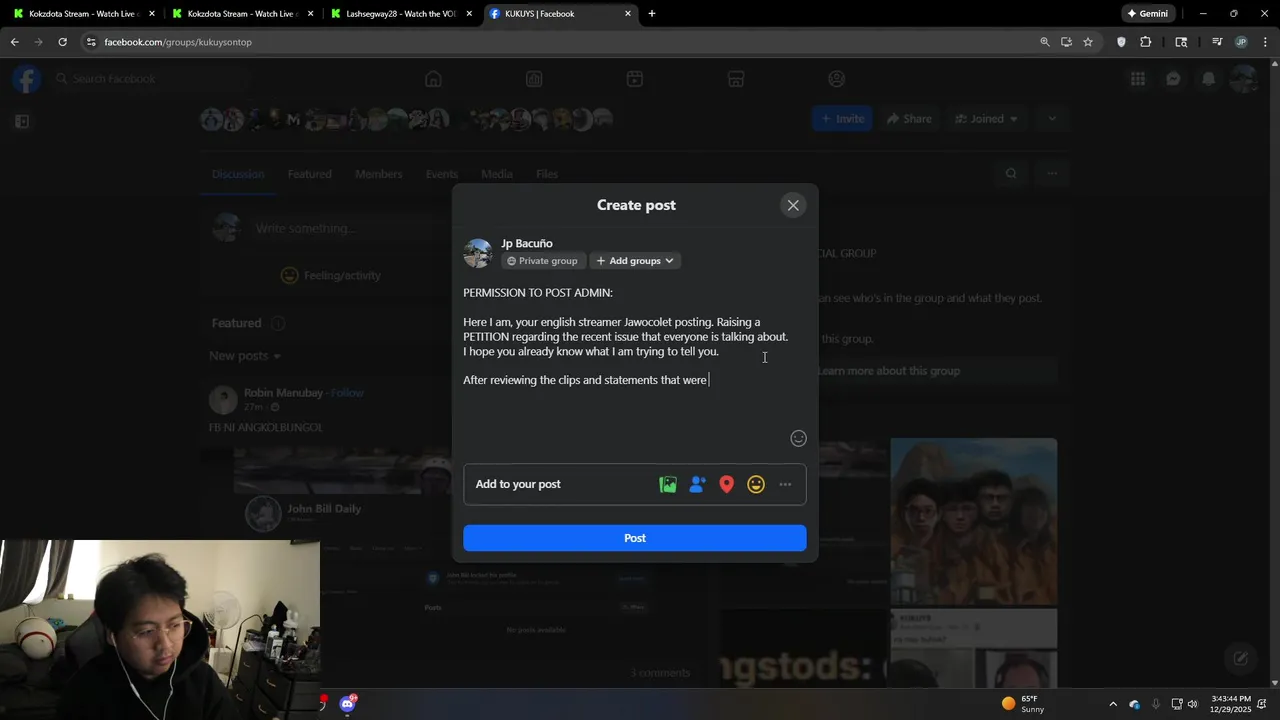This screenshot has height=720, width=1280.
Task: Click the group Share button
Action: click(x=909, y=119)
